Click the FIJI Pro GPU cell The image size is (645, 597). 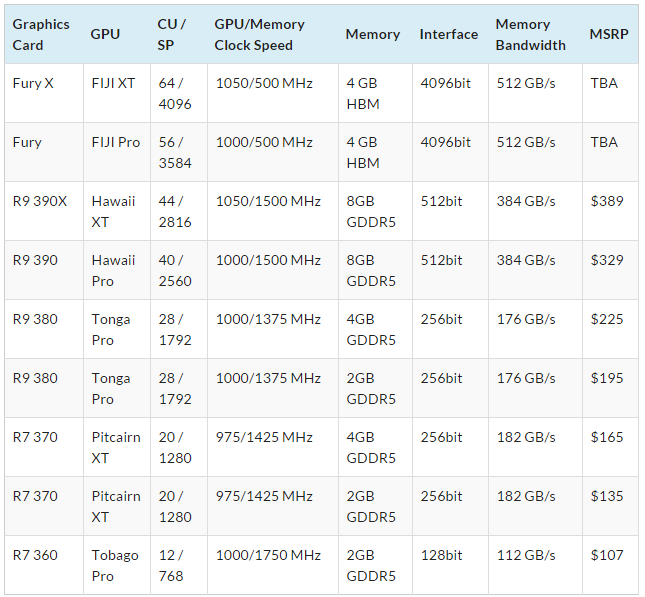click(x=117, y=152)
